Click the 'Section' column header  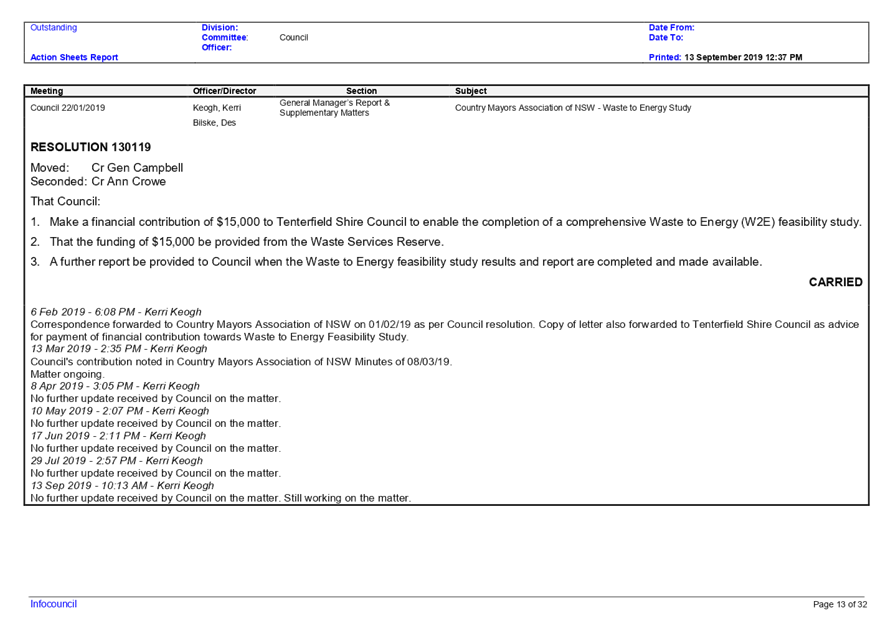(362, 91)
